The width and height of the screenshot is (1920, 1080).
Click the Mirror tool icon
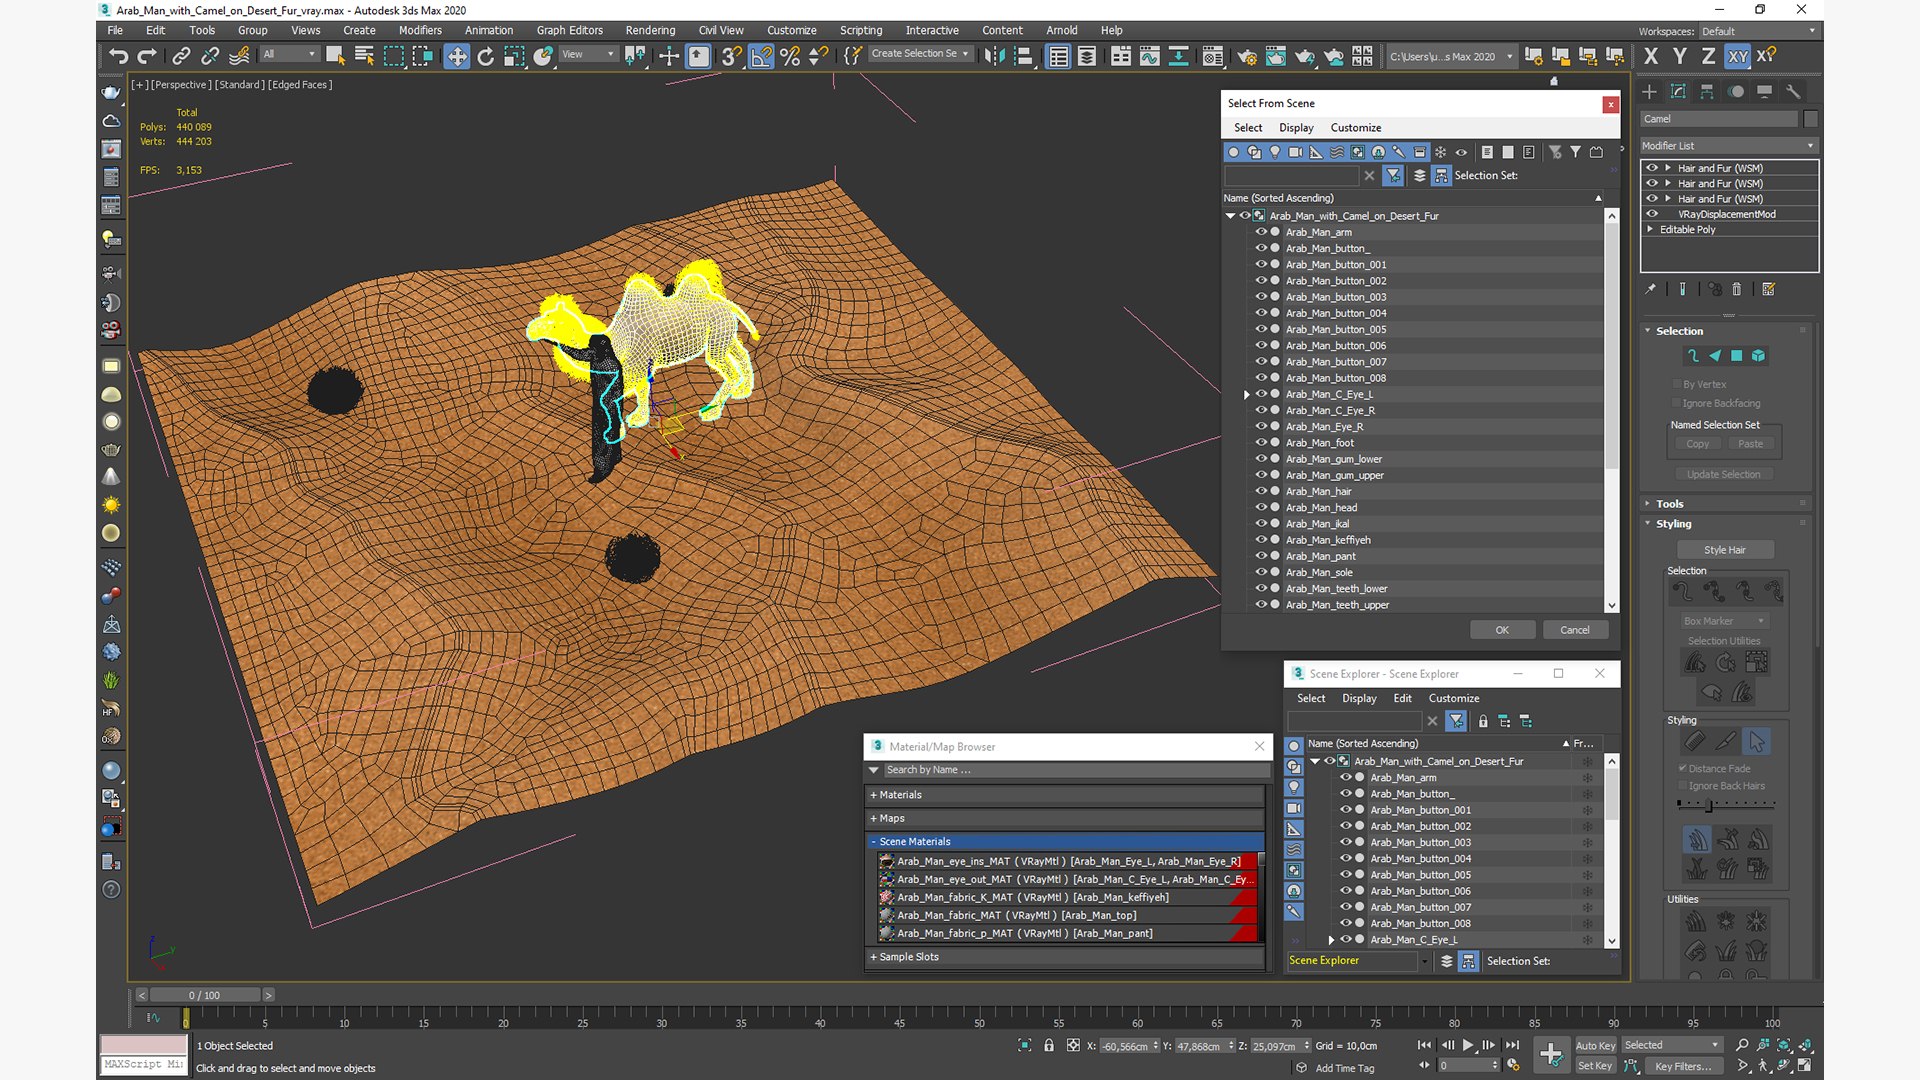(994, 56)
